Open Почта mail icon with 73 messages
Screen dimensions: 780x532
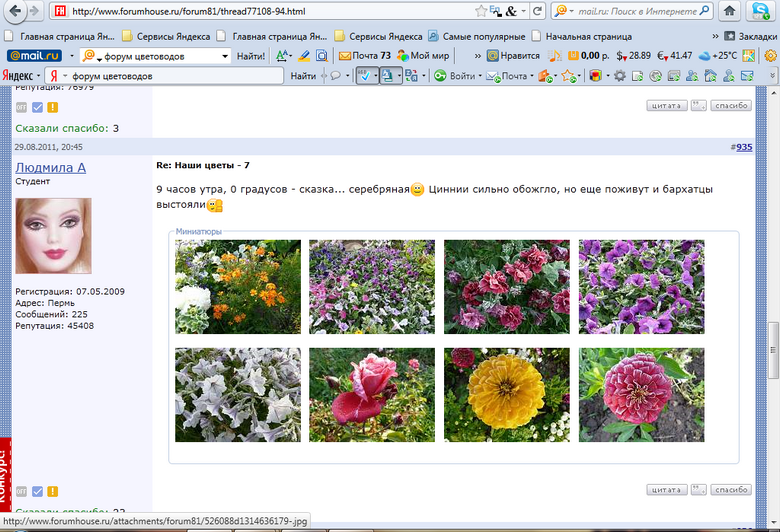[x=365, y=56]
